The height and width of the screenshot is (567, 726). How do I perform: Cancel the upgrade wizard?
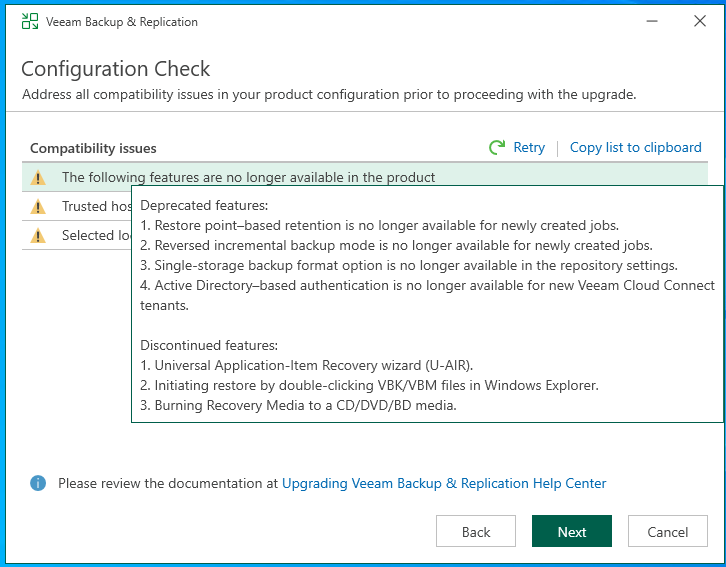[668, 532]
